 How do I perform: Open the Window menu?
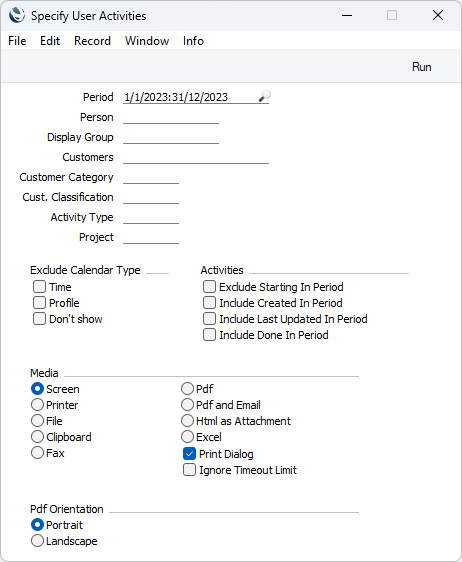pyautogui.click(x=147, y=41)
